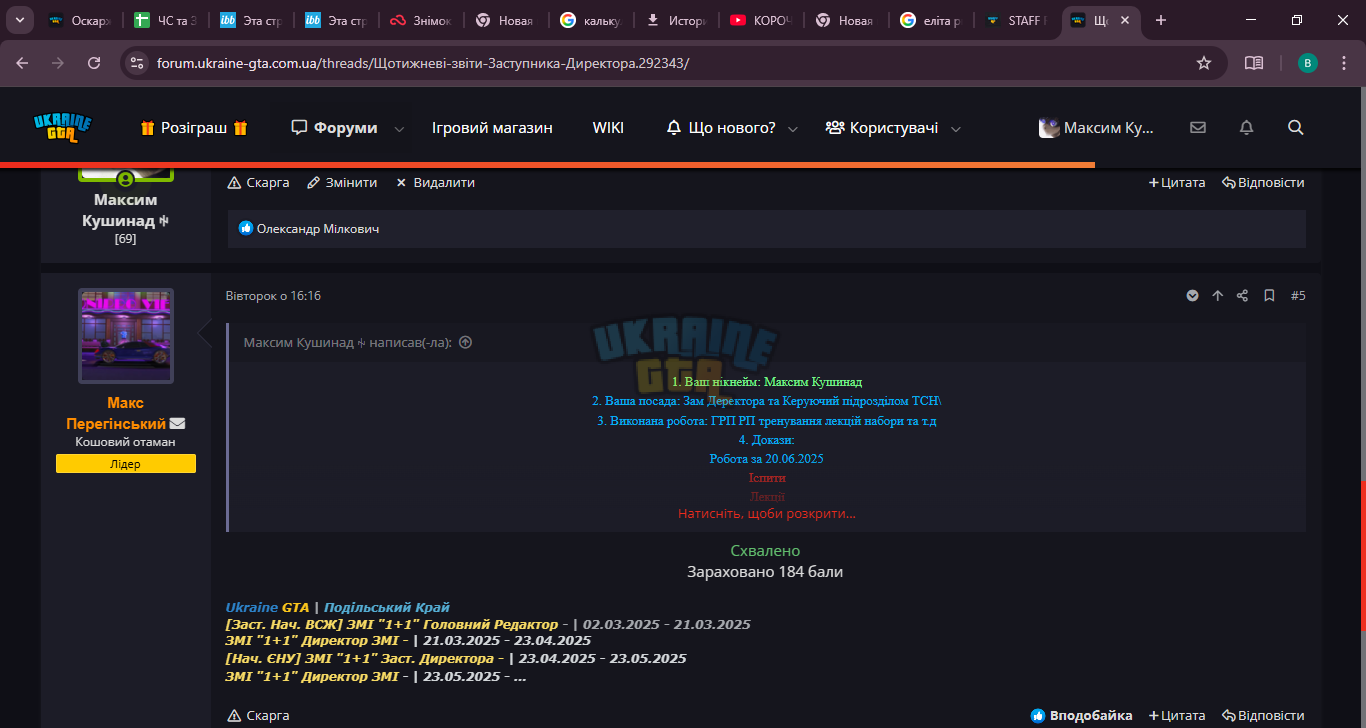Click the Схвалено status text
Image resolution: width=1366 pixels, height=728 pixels.
pyautogui.click(x=765, y=551)
